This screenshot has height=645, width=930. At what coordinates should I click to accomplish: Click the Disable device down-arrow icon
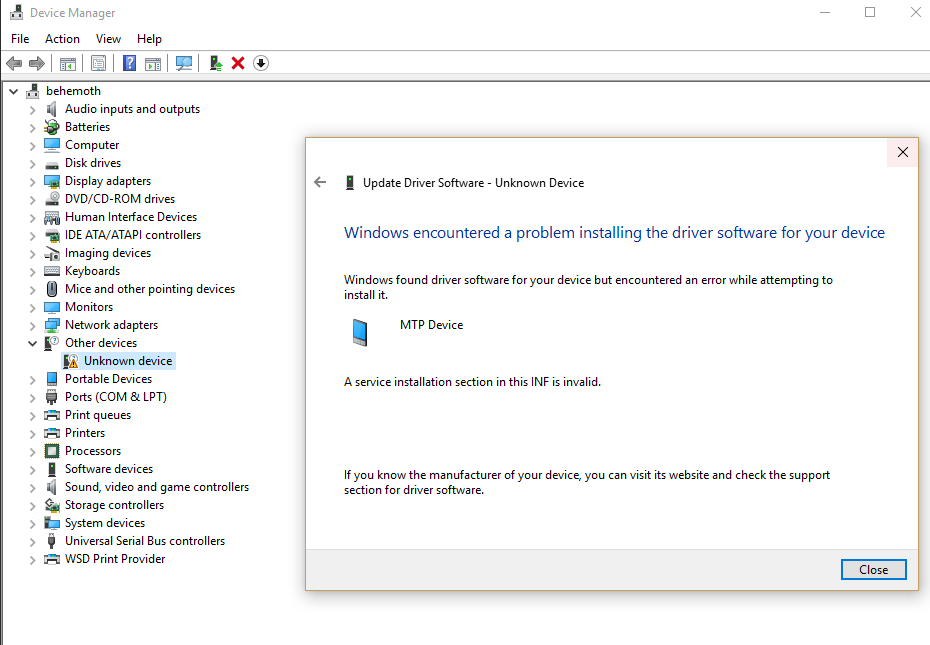coord(261,63)
